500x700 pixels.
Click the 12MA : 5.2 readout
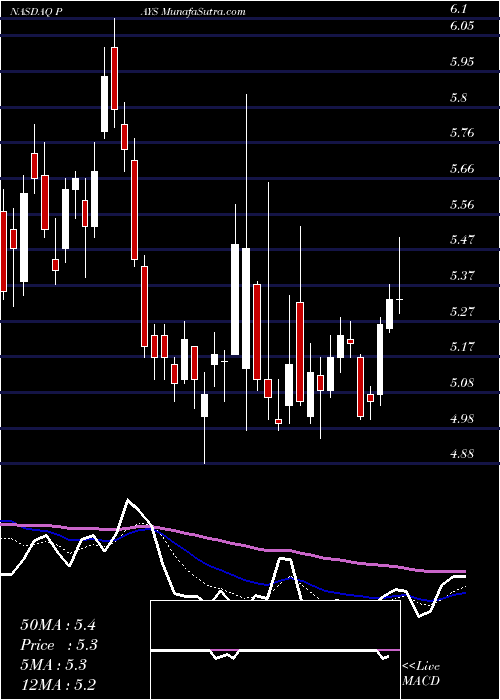(58, 685)
